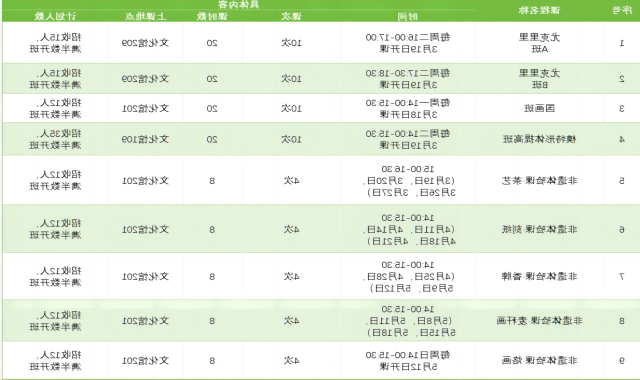This screenshot has width=640, height=380.
Task: Click 文化馆109 location cell
Action: tap(145, 140)
